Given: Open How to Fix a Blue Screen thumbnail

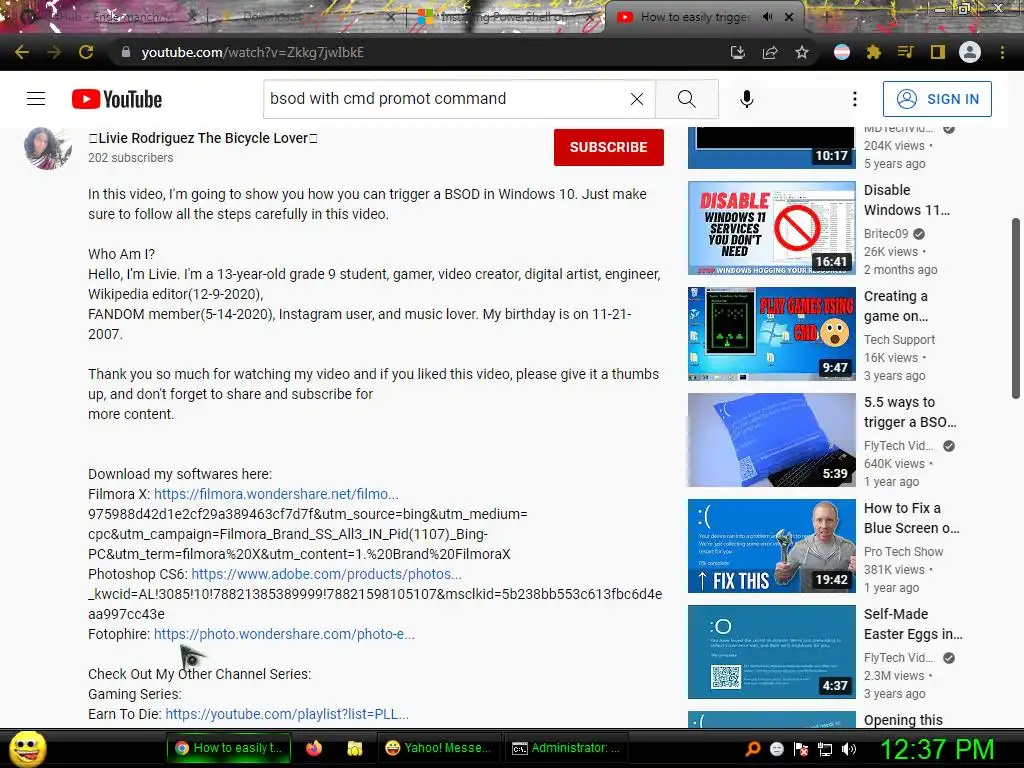Looking at the screenshot, I should 772,546.
